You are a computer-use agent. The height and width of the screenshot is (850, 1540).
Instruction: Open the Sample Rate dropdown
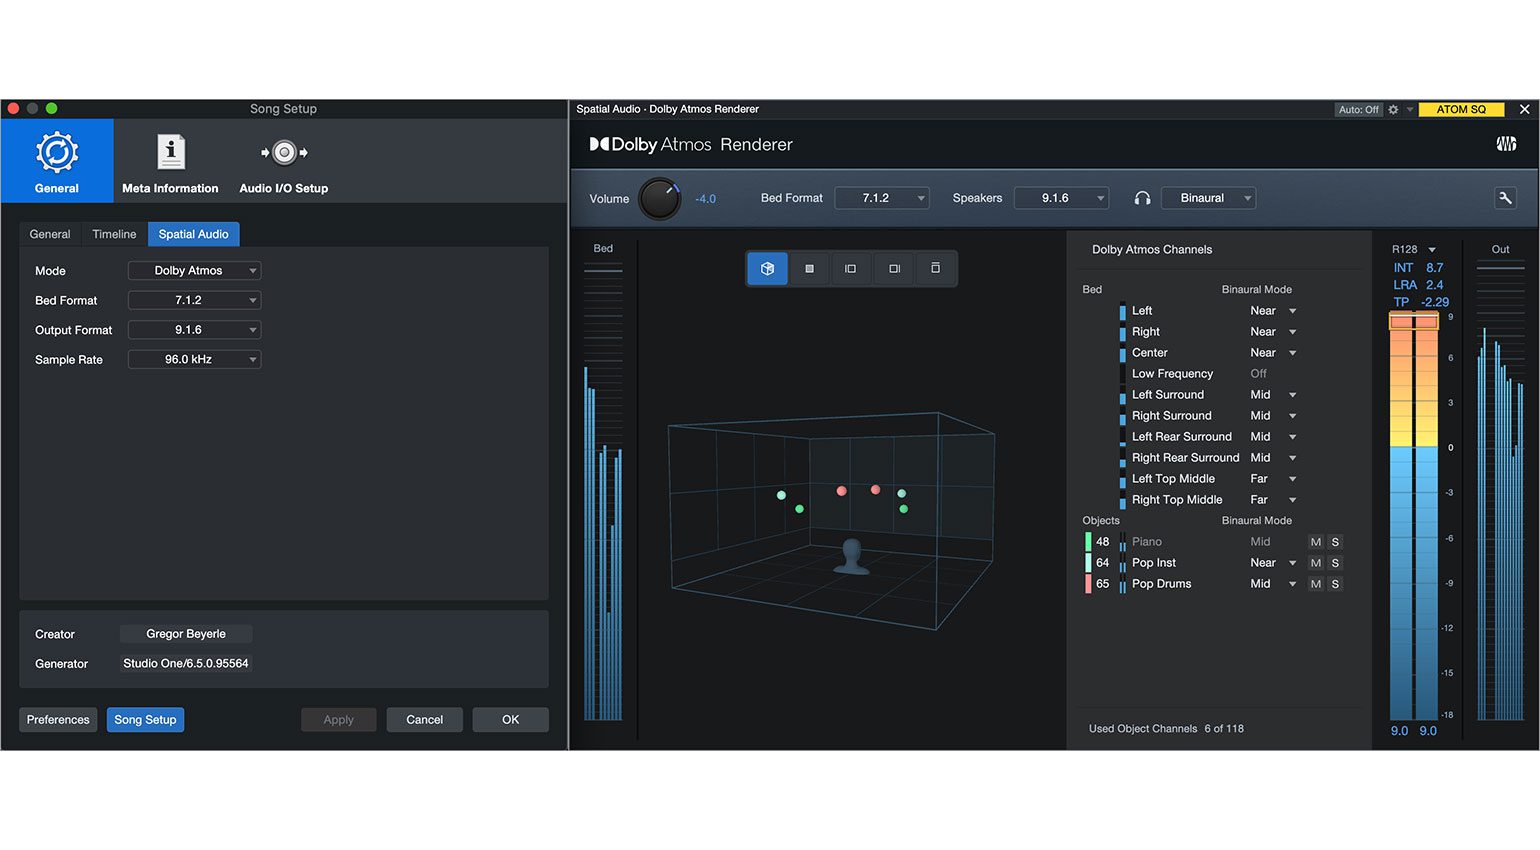(194, 359)
